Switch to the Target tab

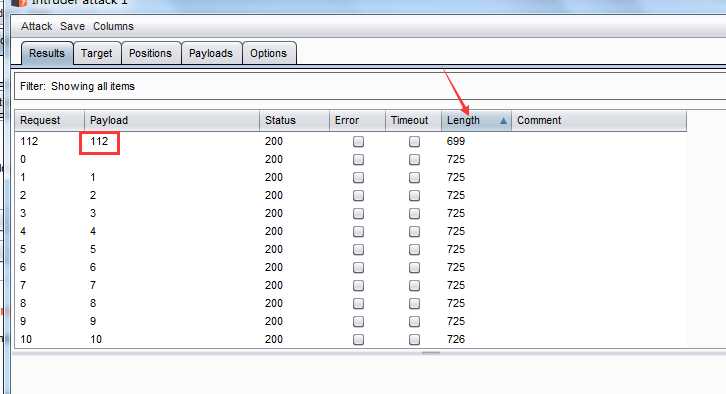coord(96,53)
